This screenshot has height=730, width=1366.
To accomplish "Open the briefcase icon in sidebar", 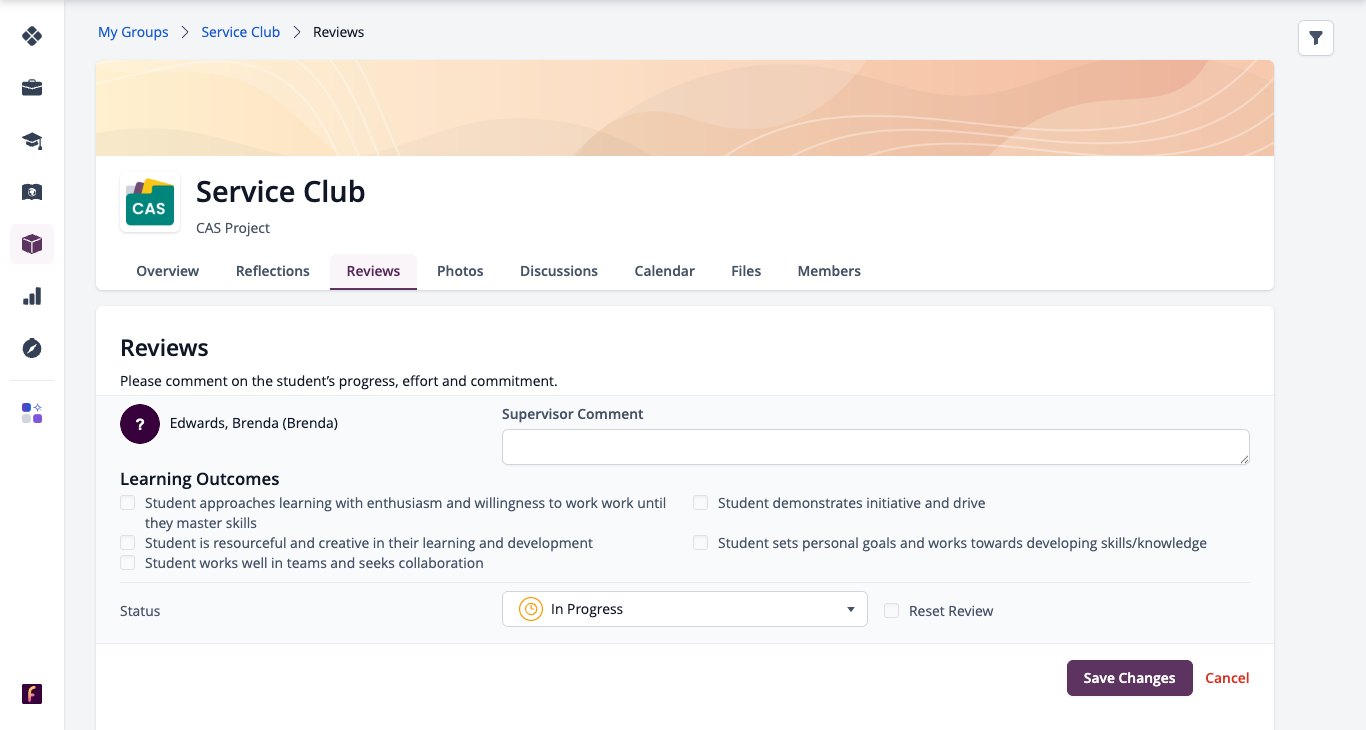I will [32, 88].
